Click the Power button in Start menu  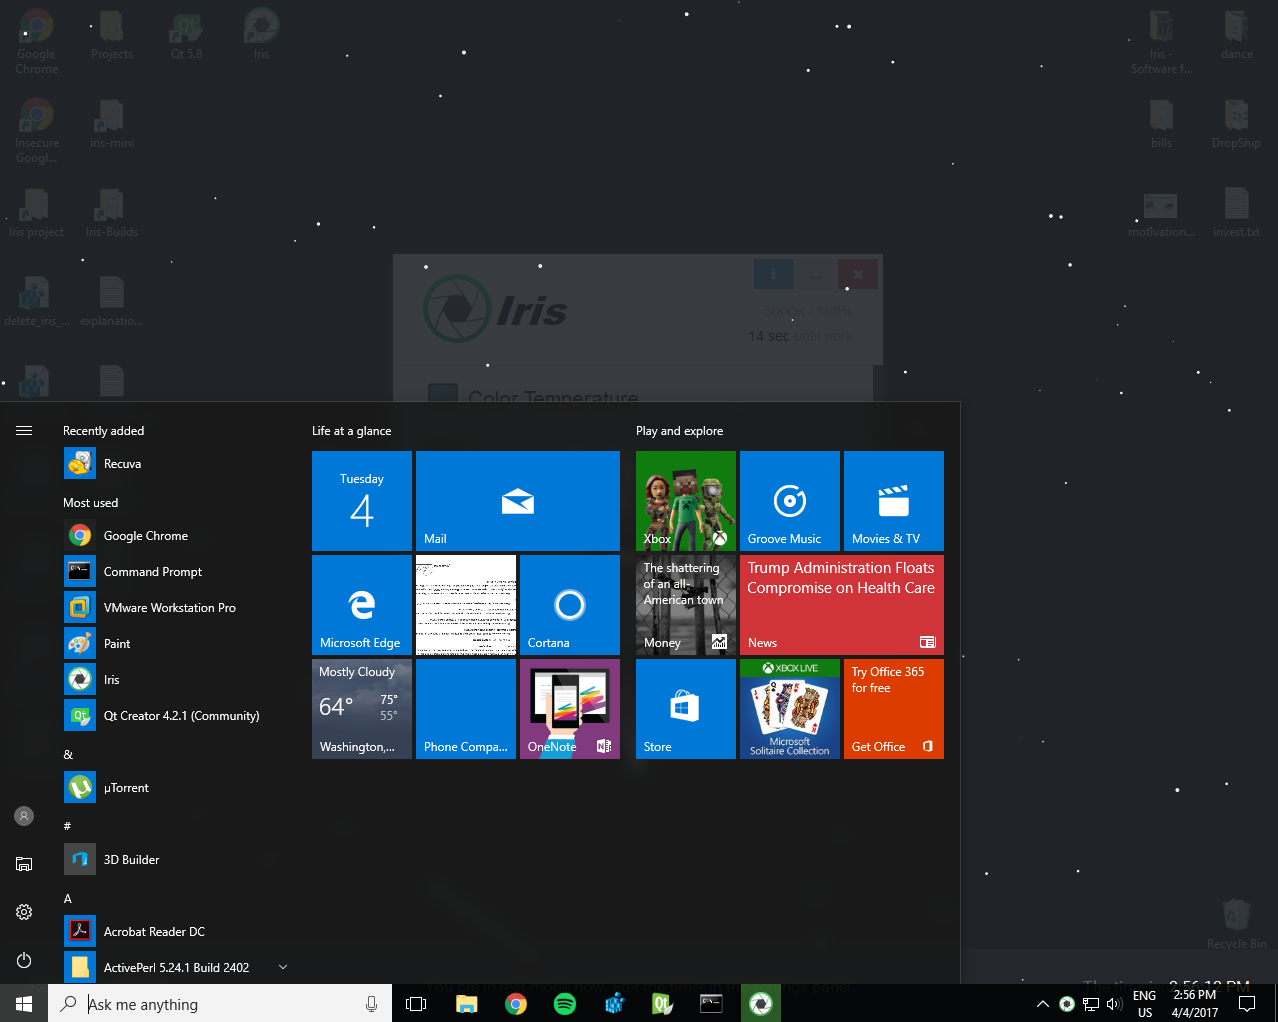click(x=24, y=960)
